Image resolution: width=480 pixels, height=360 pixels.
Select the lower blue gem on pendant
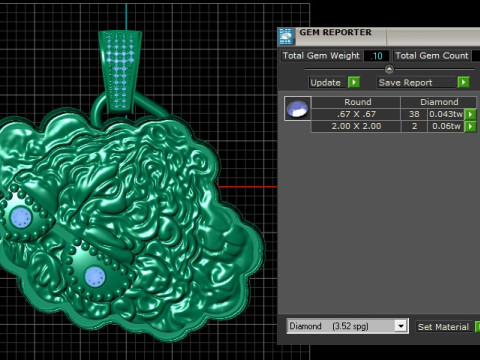click(x=95, y=277)
